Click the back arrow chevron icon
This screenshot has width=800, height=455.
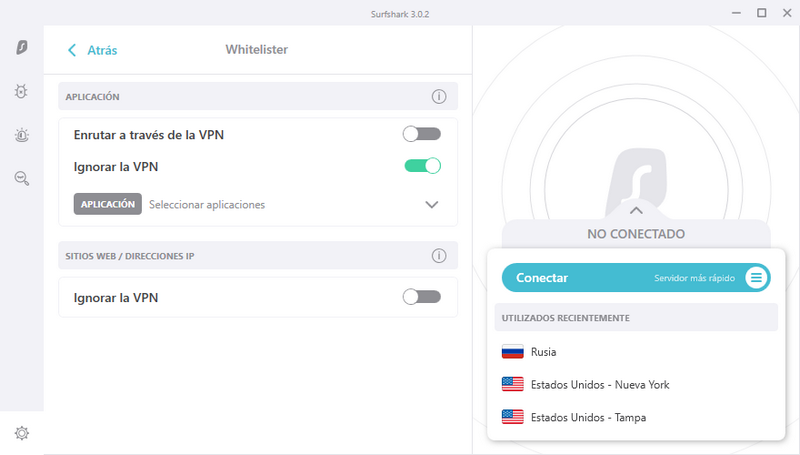coord(72,50)
